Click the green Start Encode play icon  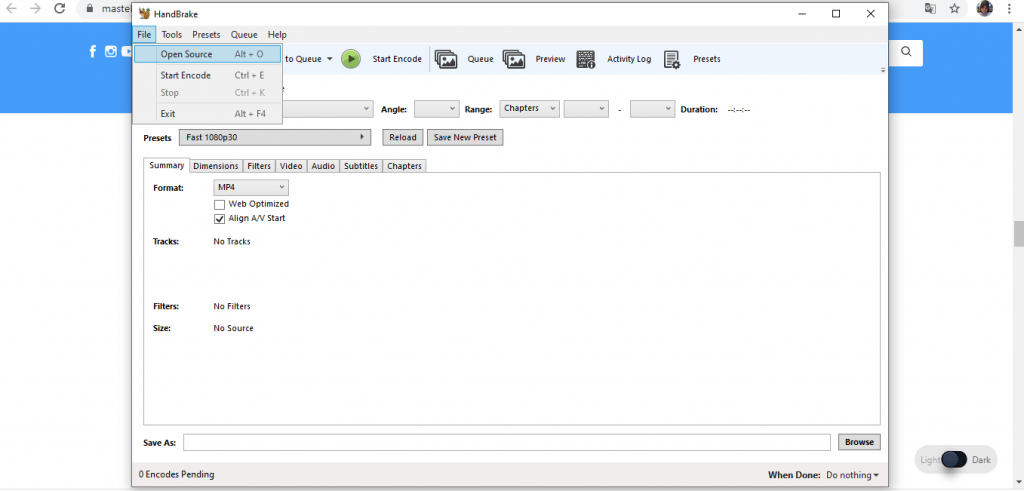(x=351, y=59)
